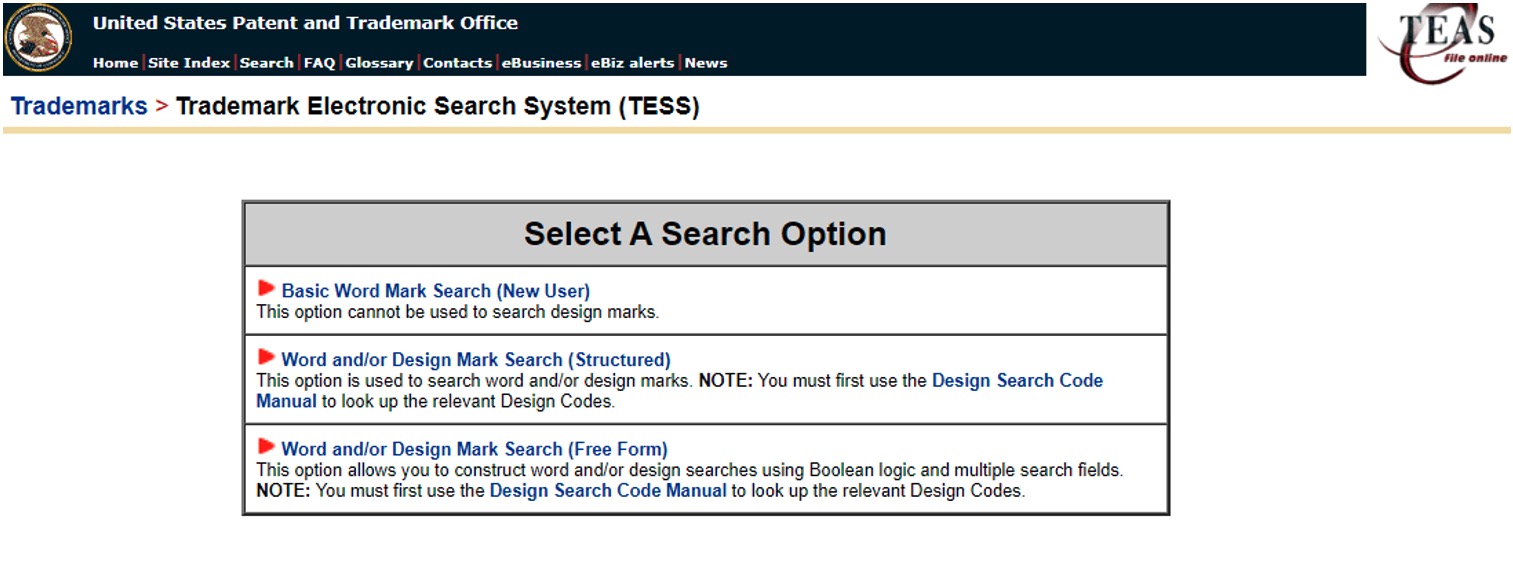This screenshot has width=1513, height=563.
Task: Click the USPTO eagle seal logo
Action: point(38,38)
